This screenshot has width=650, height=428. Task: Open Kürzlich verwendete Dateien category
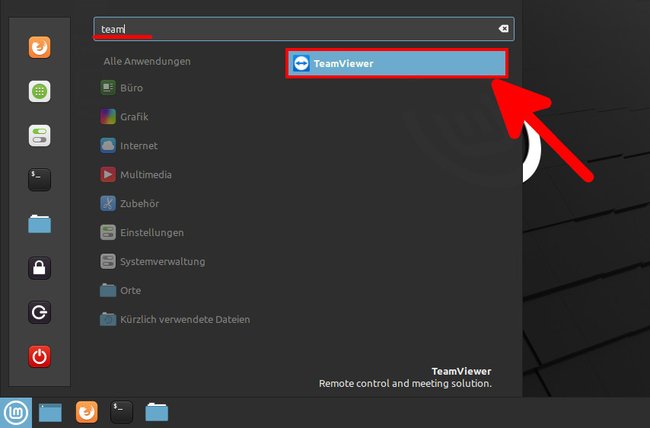point(175,319)
